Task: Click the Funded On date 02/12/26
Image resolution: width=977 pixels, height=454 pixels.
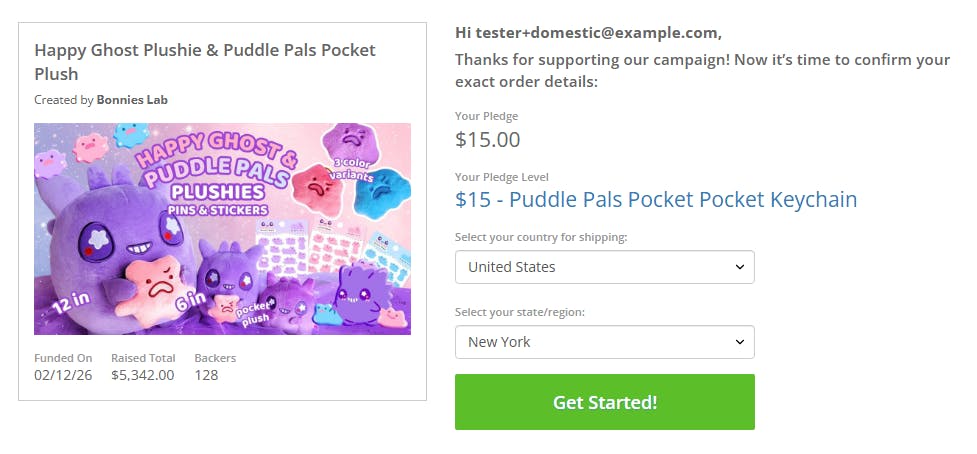Action: click(63, 375)
